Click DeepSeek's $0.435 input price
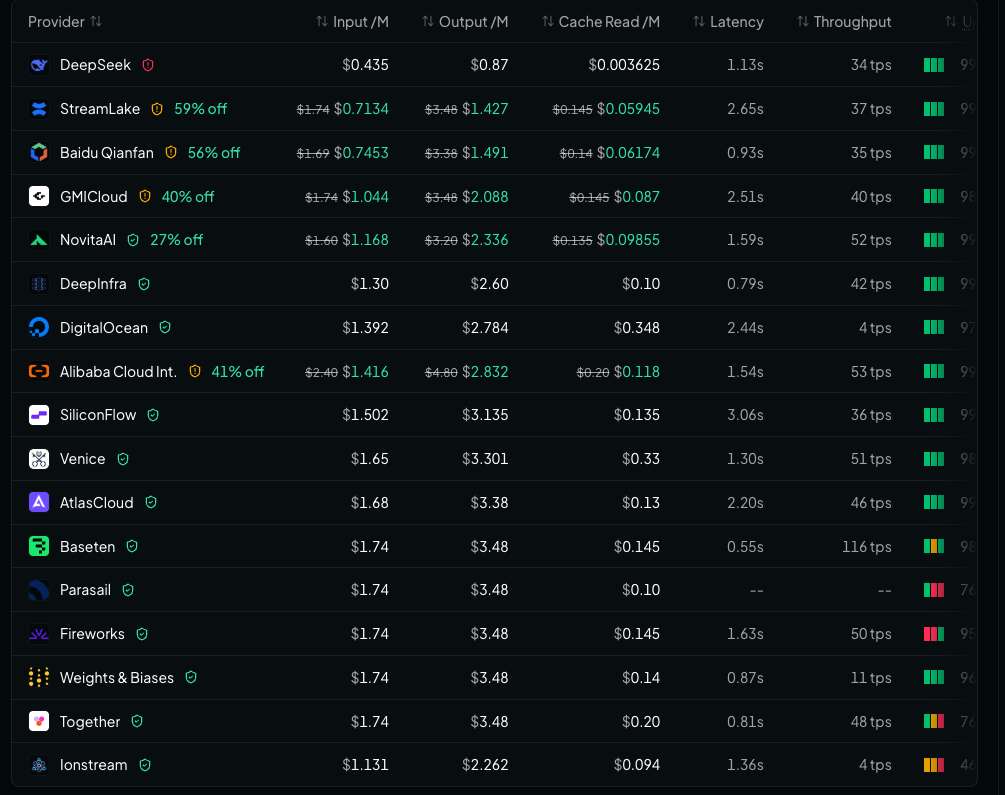 click(365, 65)
